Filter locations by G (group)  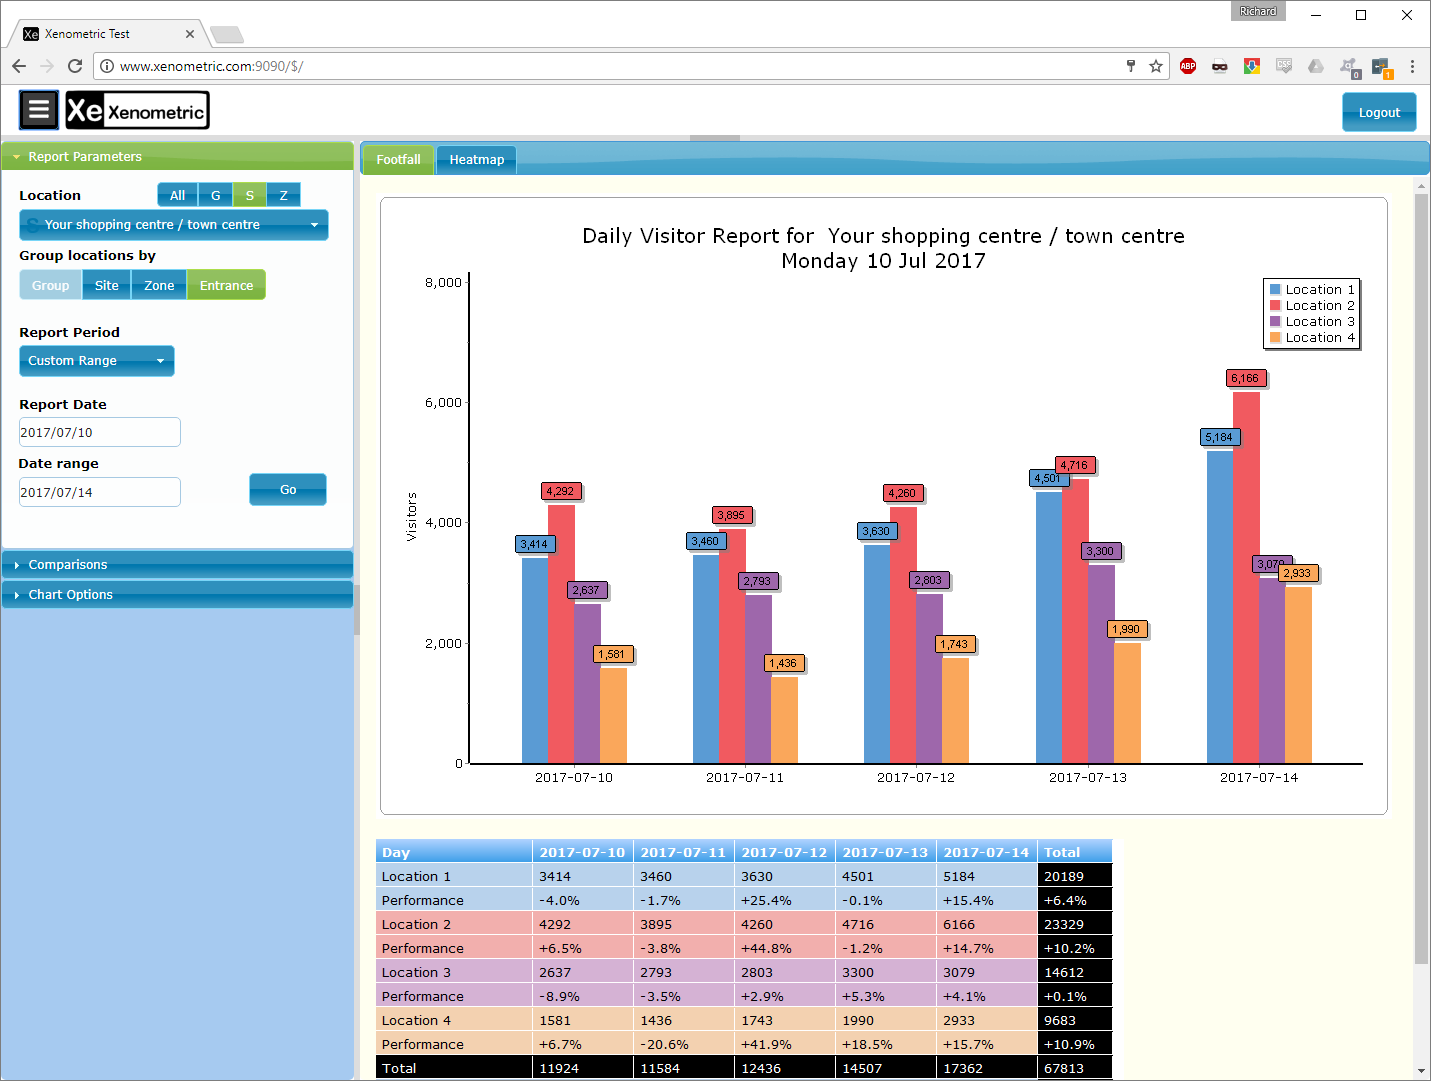tap(215, 195)
